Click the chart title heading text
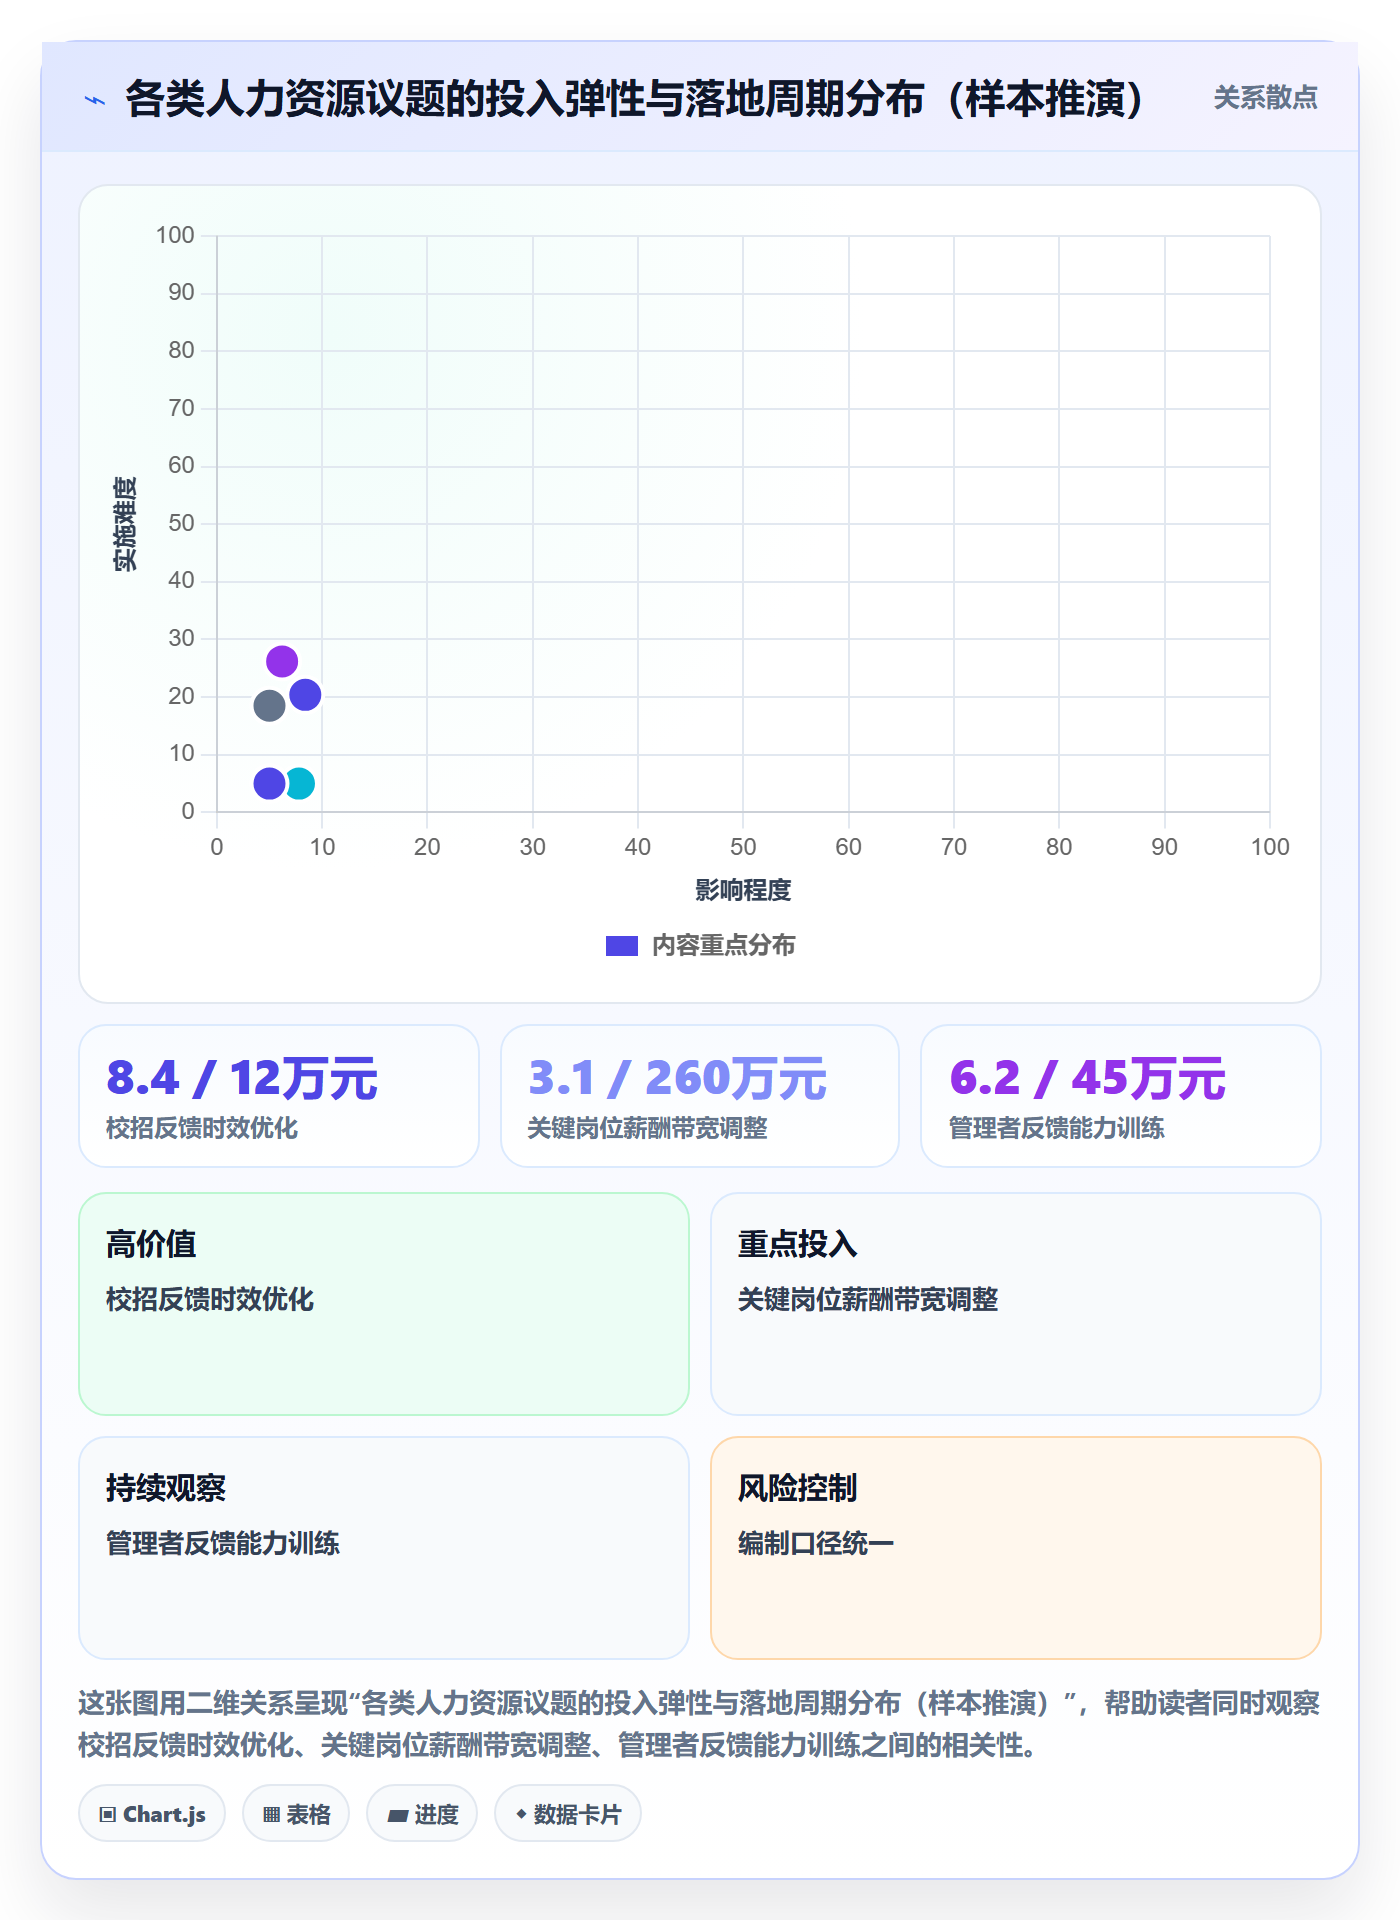The image size is (1400, 1920). click(636, 99)
